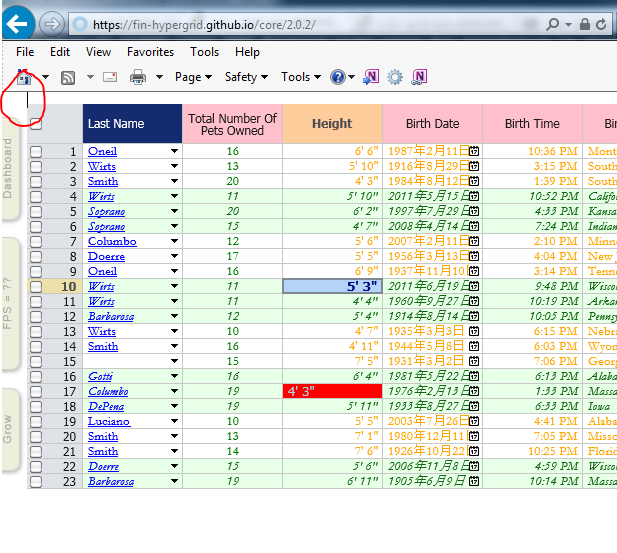Open the Grow side tab
The width and height of the screenshot is (617, 553).
[x=9, y=429]
